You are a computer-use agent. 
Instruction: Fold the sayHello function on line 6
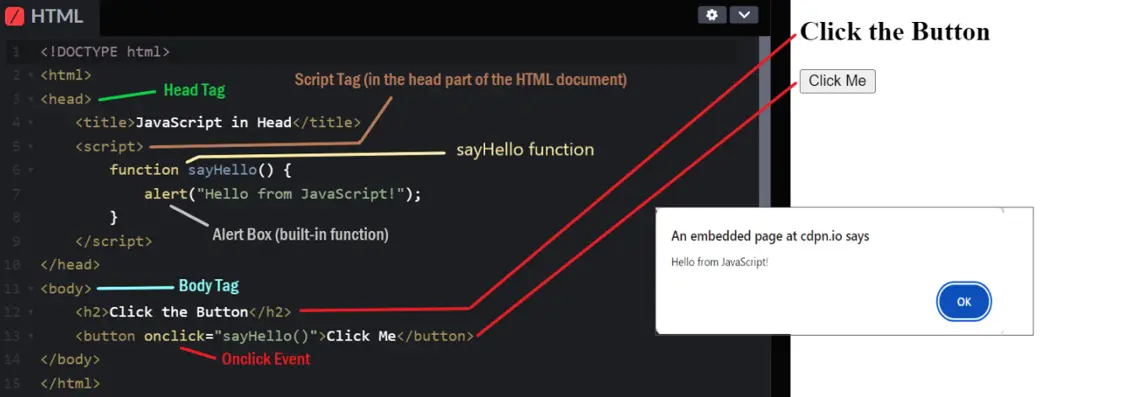click(30, 170)
